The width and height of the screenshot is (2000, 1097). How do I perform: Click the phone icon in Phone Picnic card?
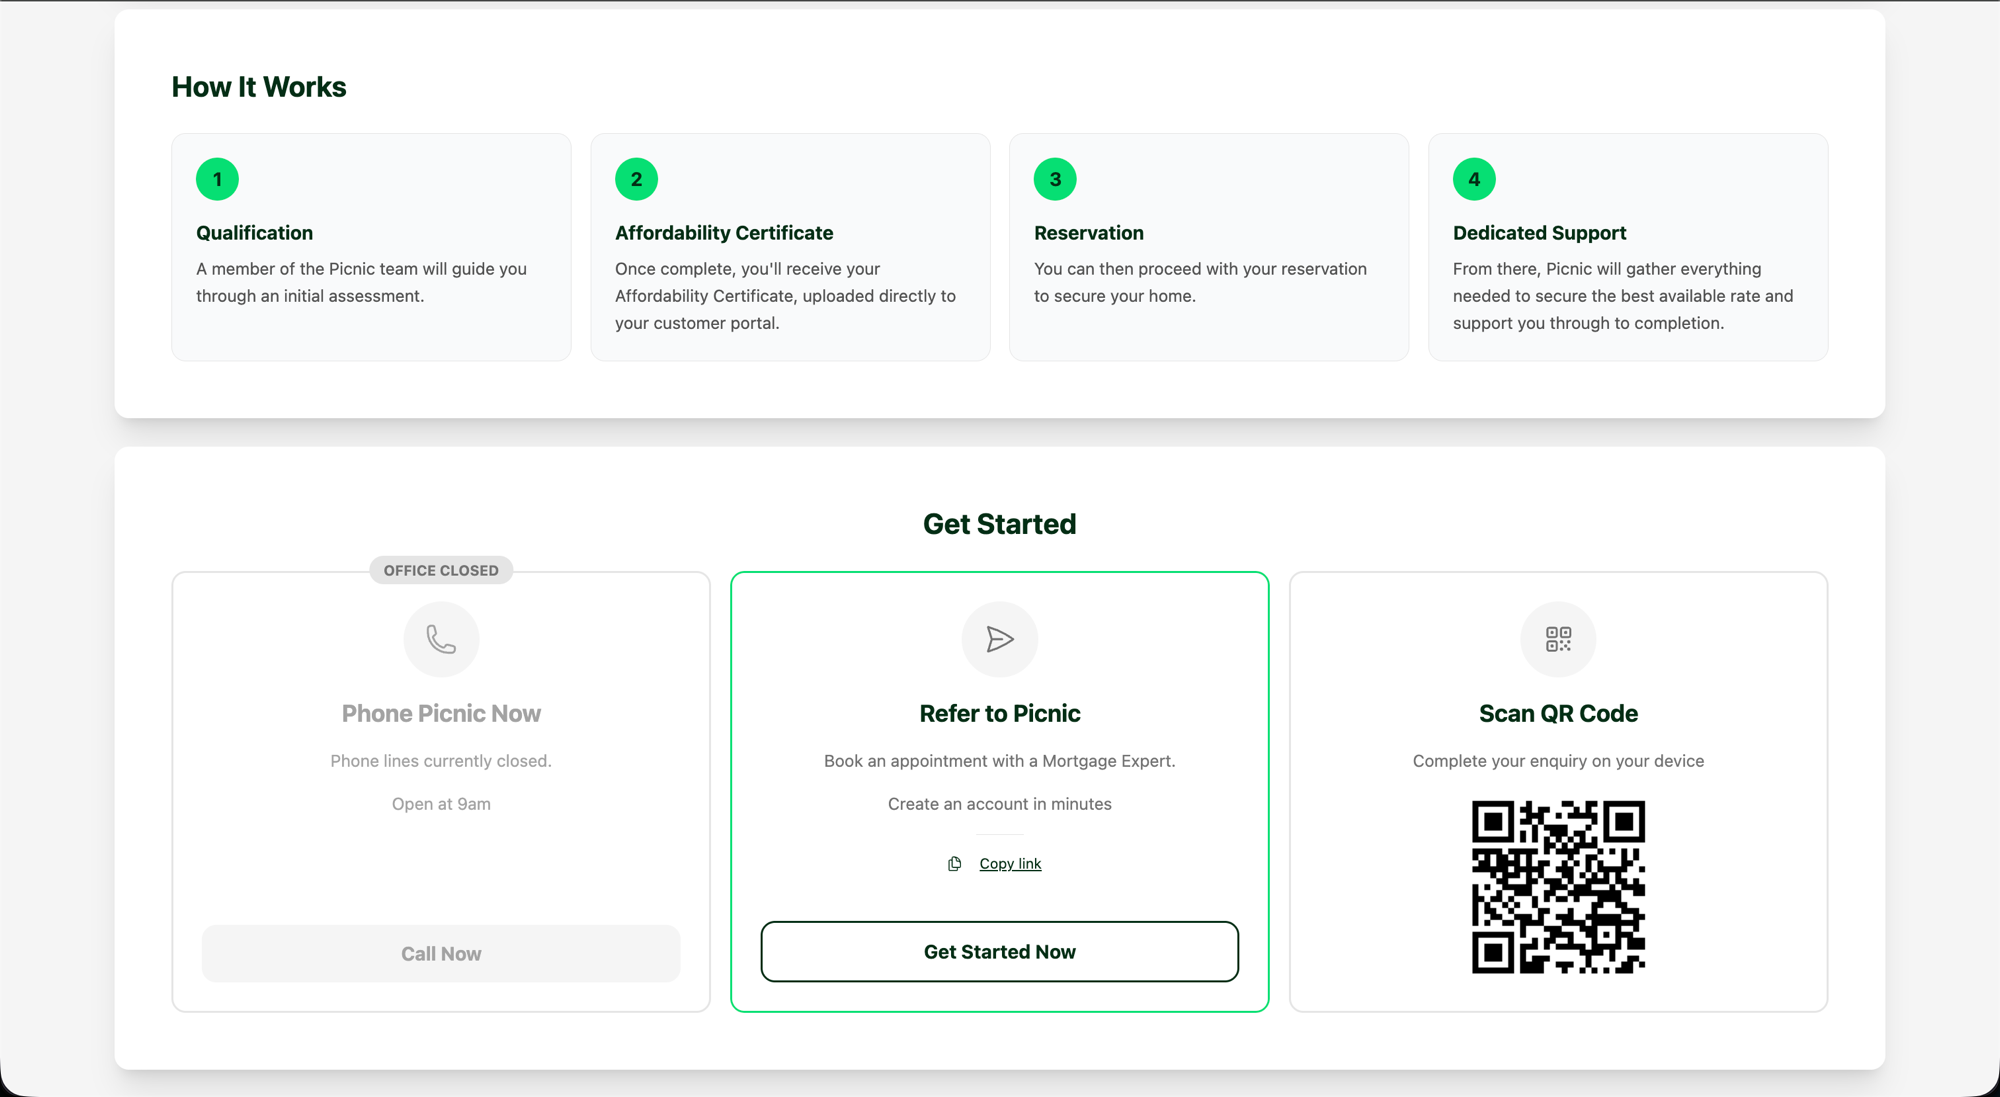pyautogui.click(x=441, y=639)
